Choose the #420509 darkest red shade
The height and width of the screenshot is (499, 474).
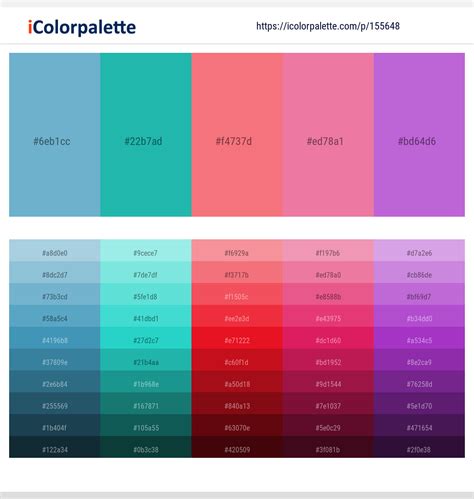pyautogui.click(x=237, y=447)
